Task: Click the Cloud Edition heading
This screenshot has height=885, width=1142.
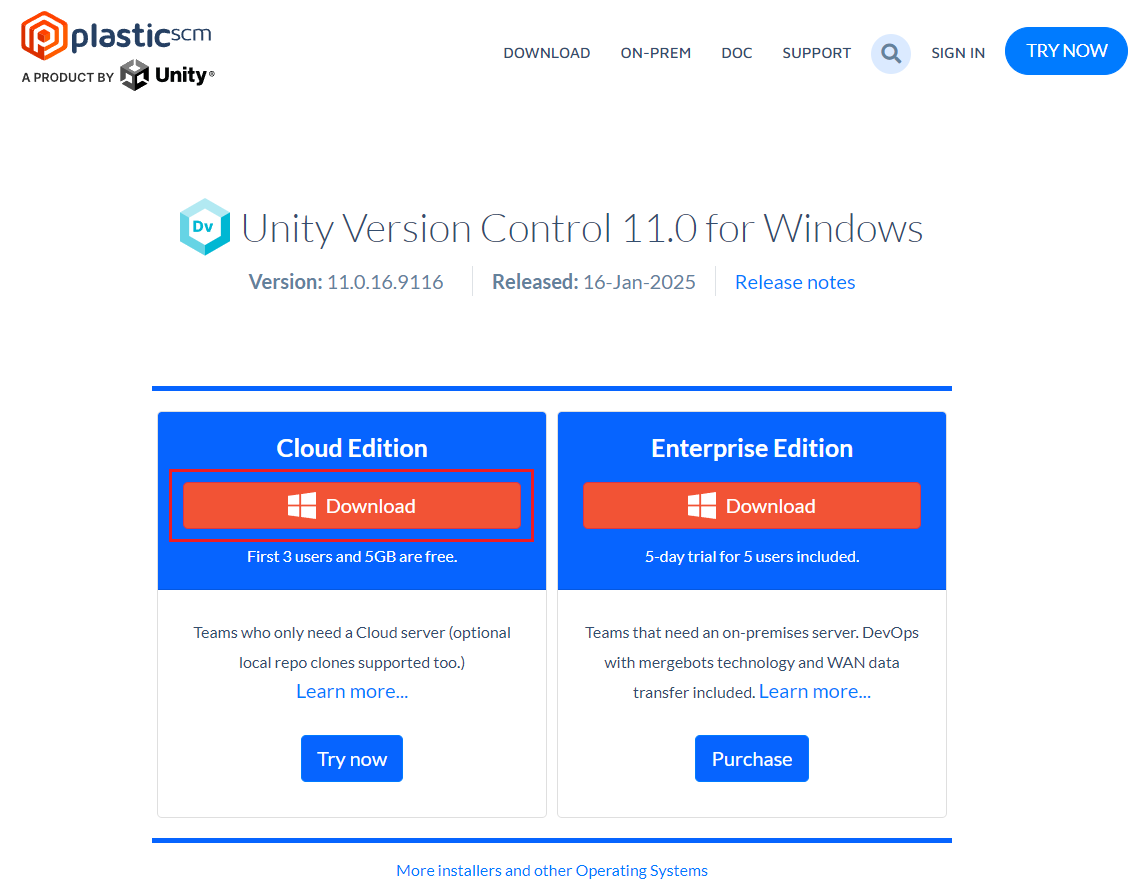Action: 352,448
